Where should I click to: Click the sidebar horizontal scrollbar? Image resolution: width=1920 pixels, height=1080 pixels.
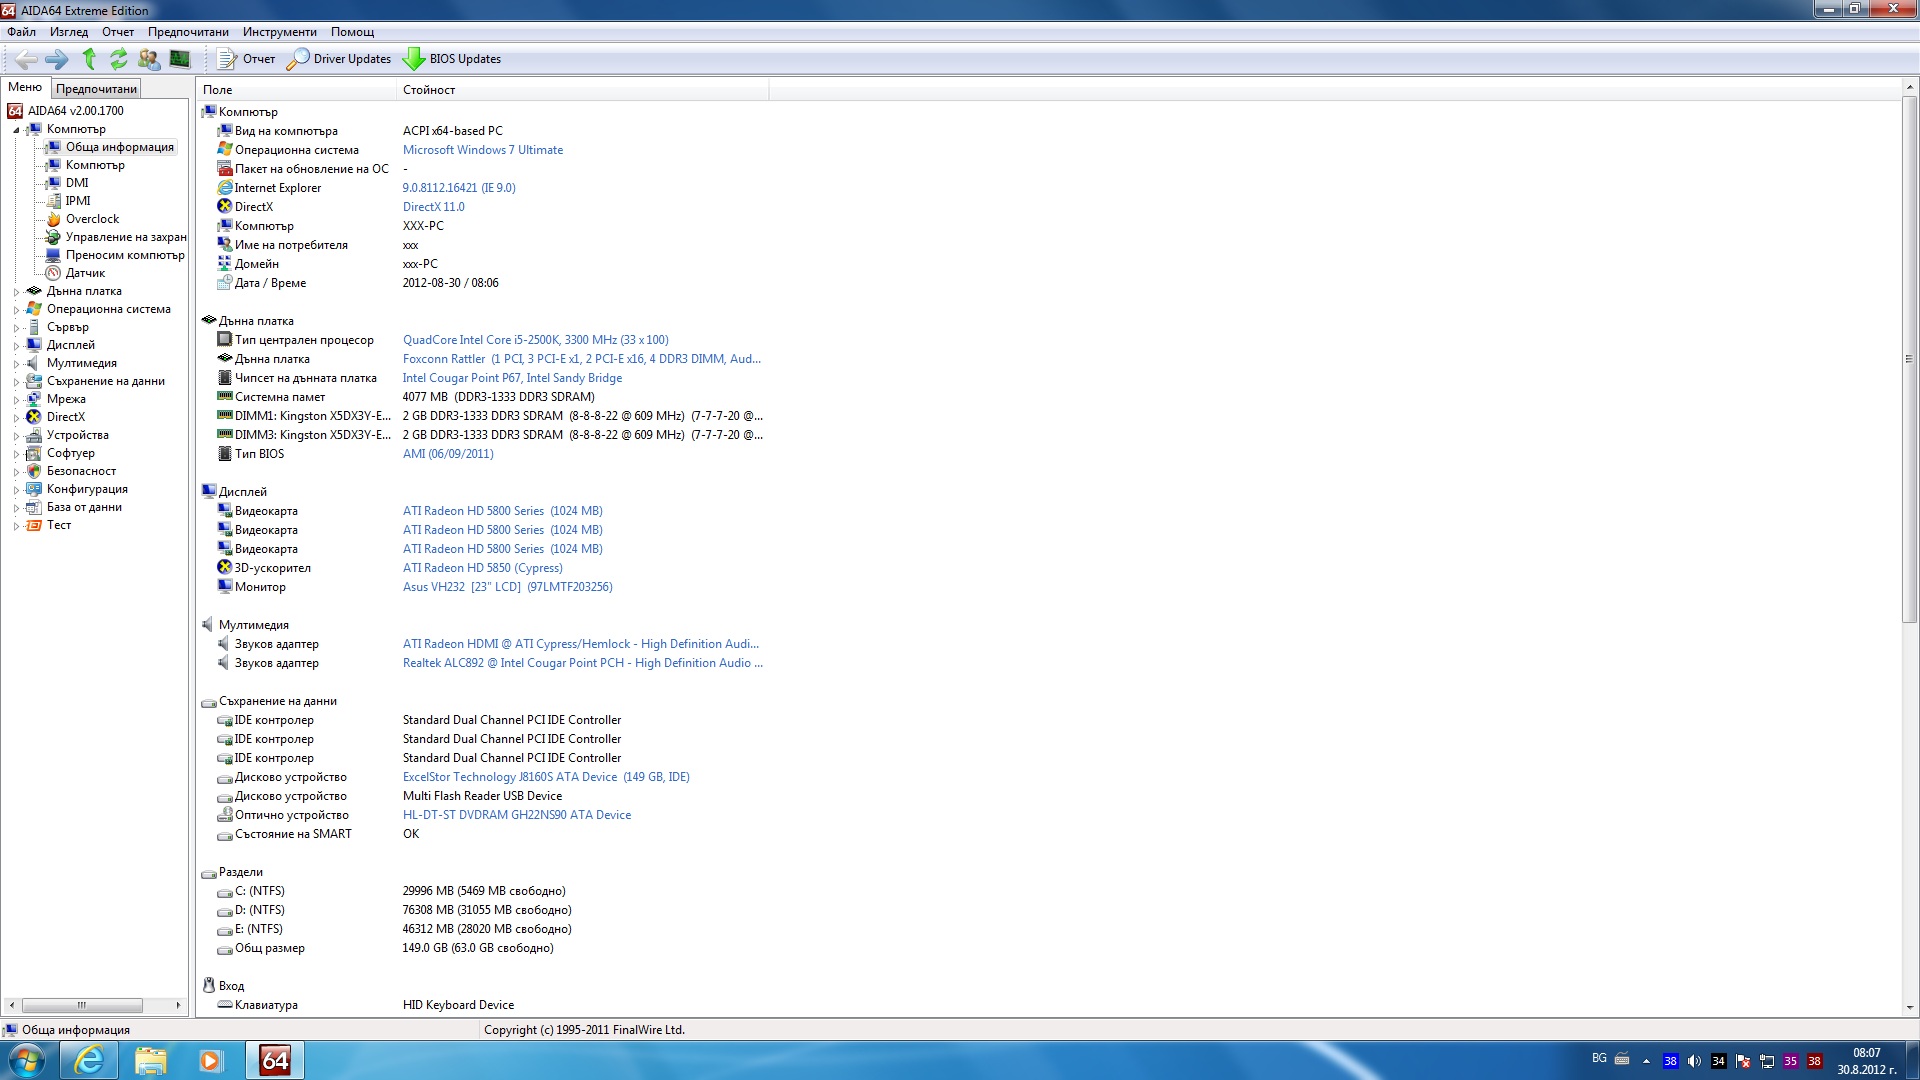82,1005
